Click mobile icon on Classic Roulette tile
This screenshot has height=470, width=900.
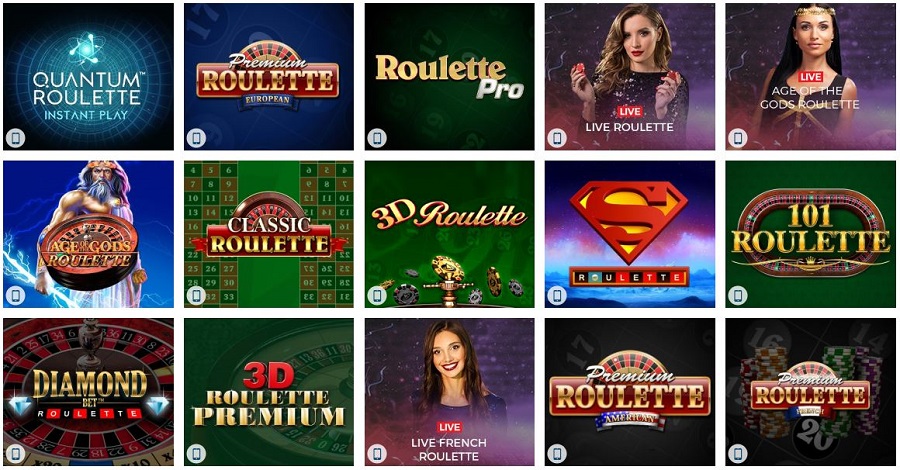[196, 296]
